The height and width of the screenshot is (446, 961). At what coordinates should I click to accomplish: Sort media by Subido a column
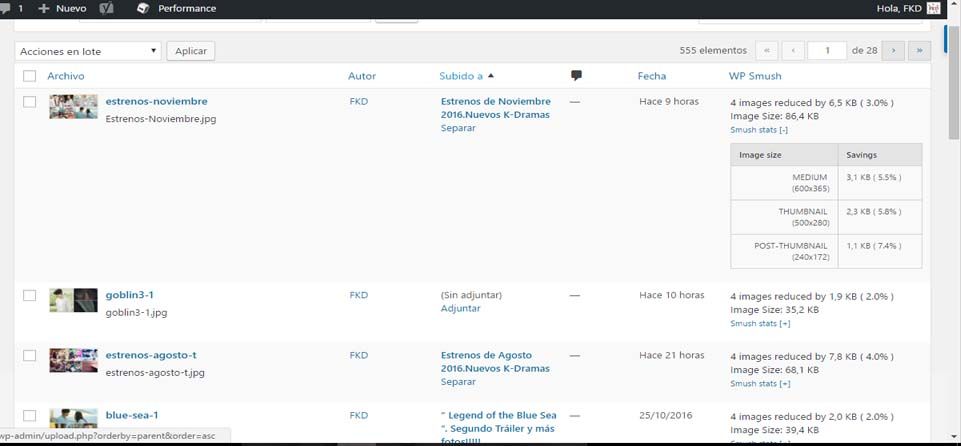pos(461,76)
